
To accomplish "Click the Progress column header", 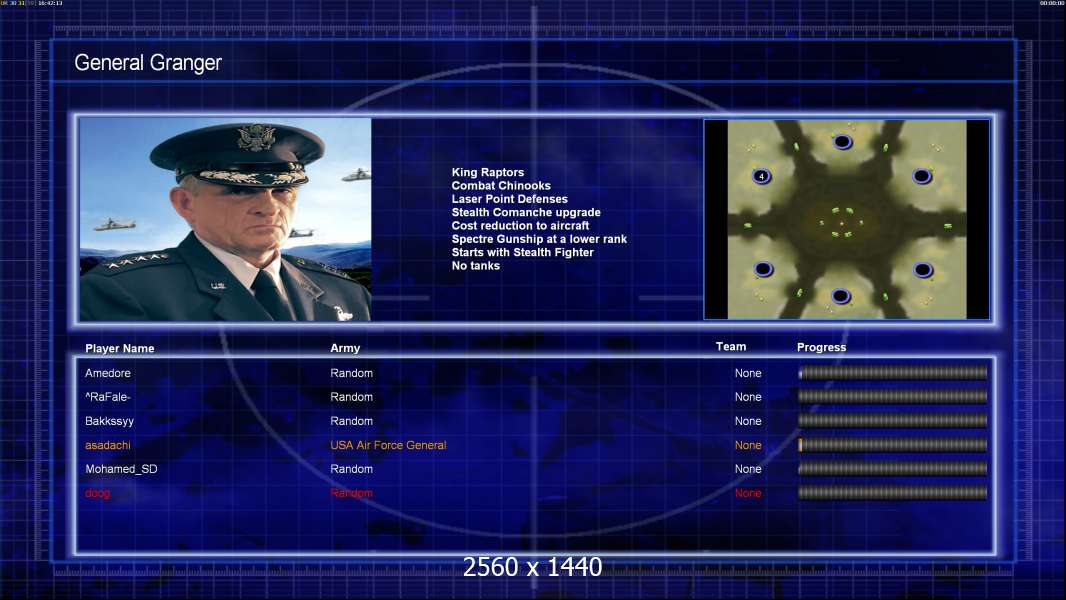I will 821,347.
